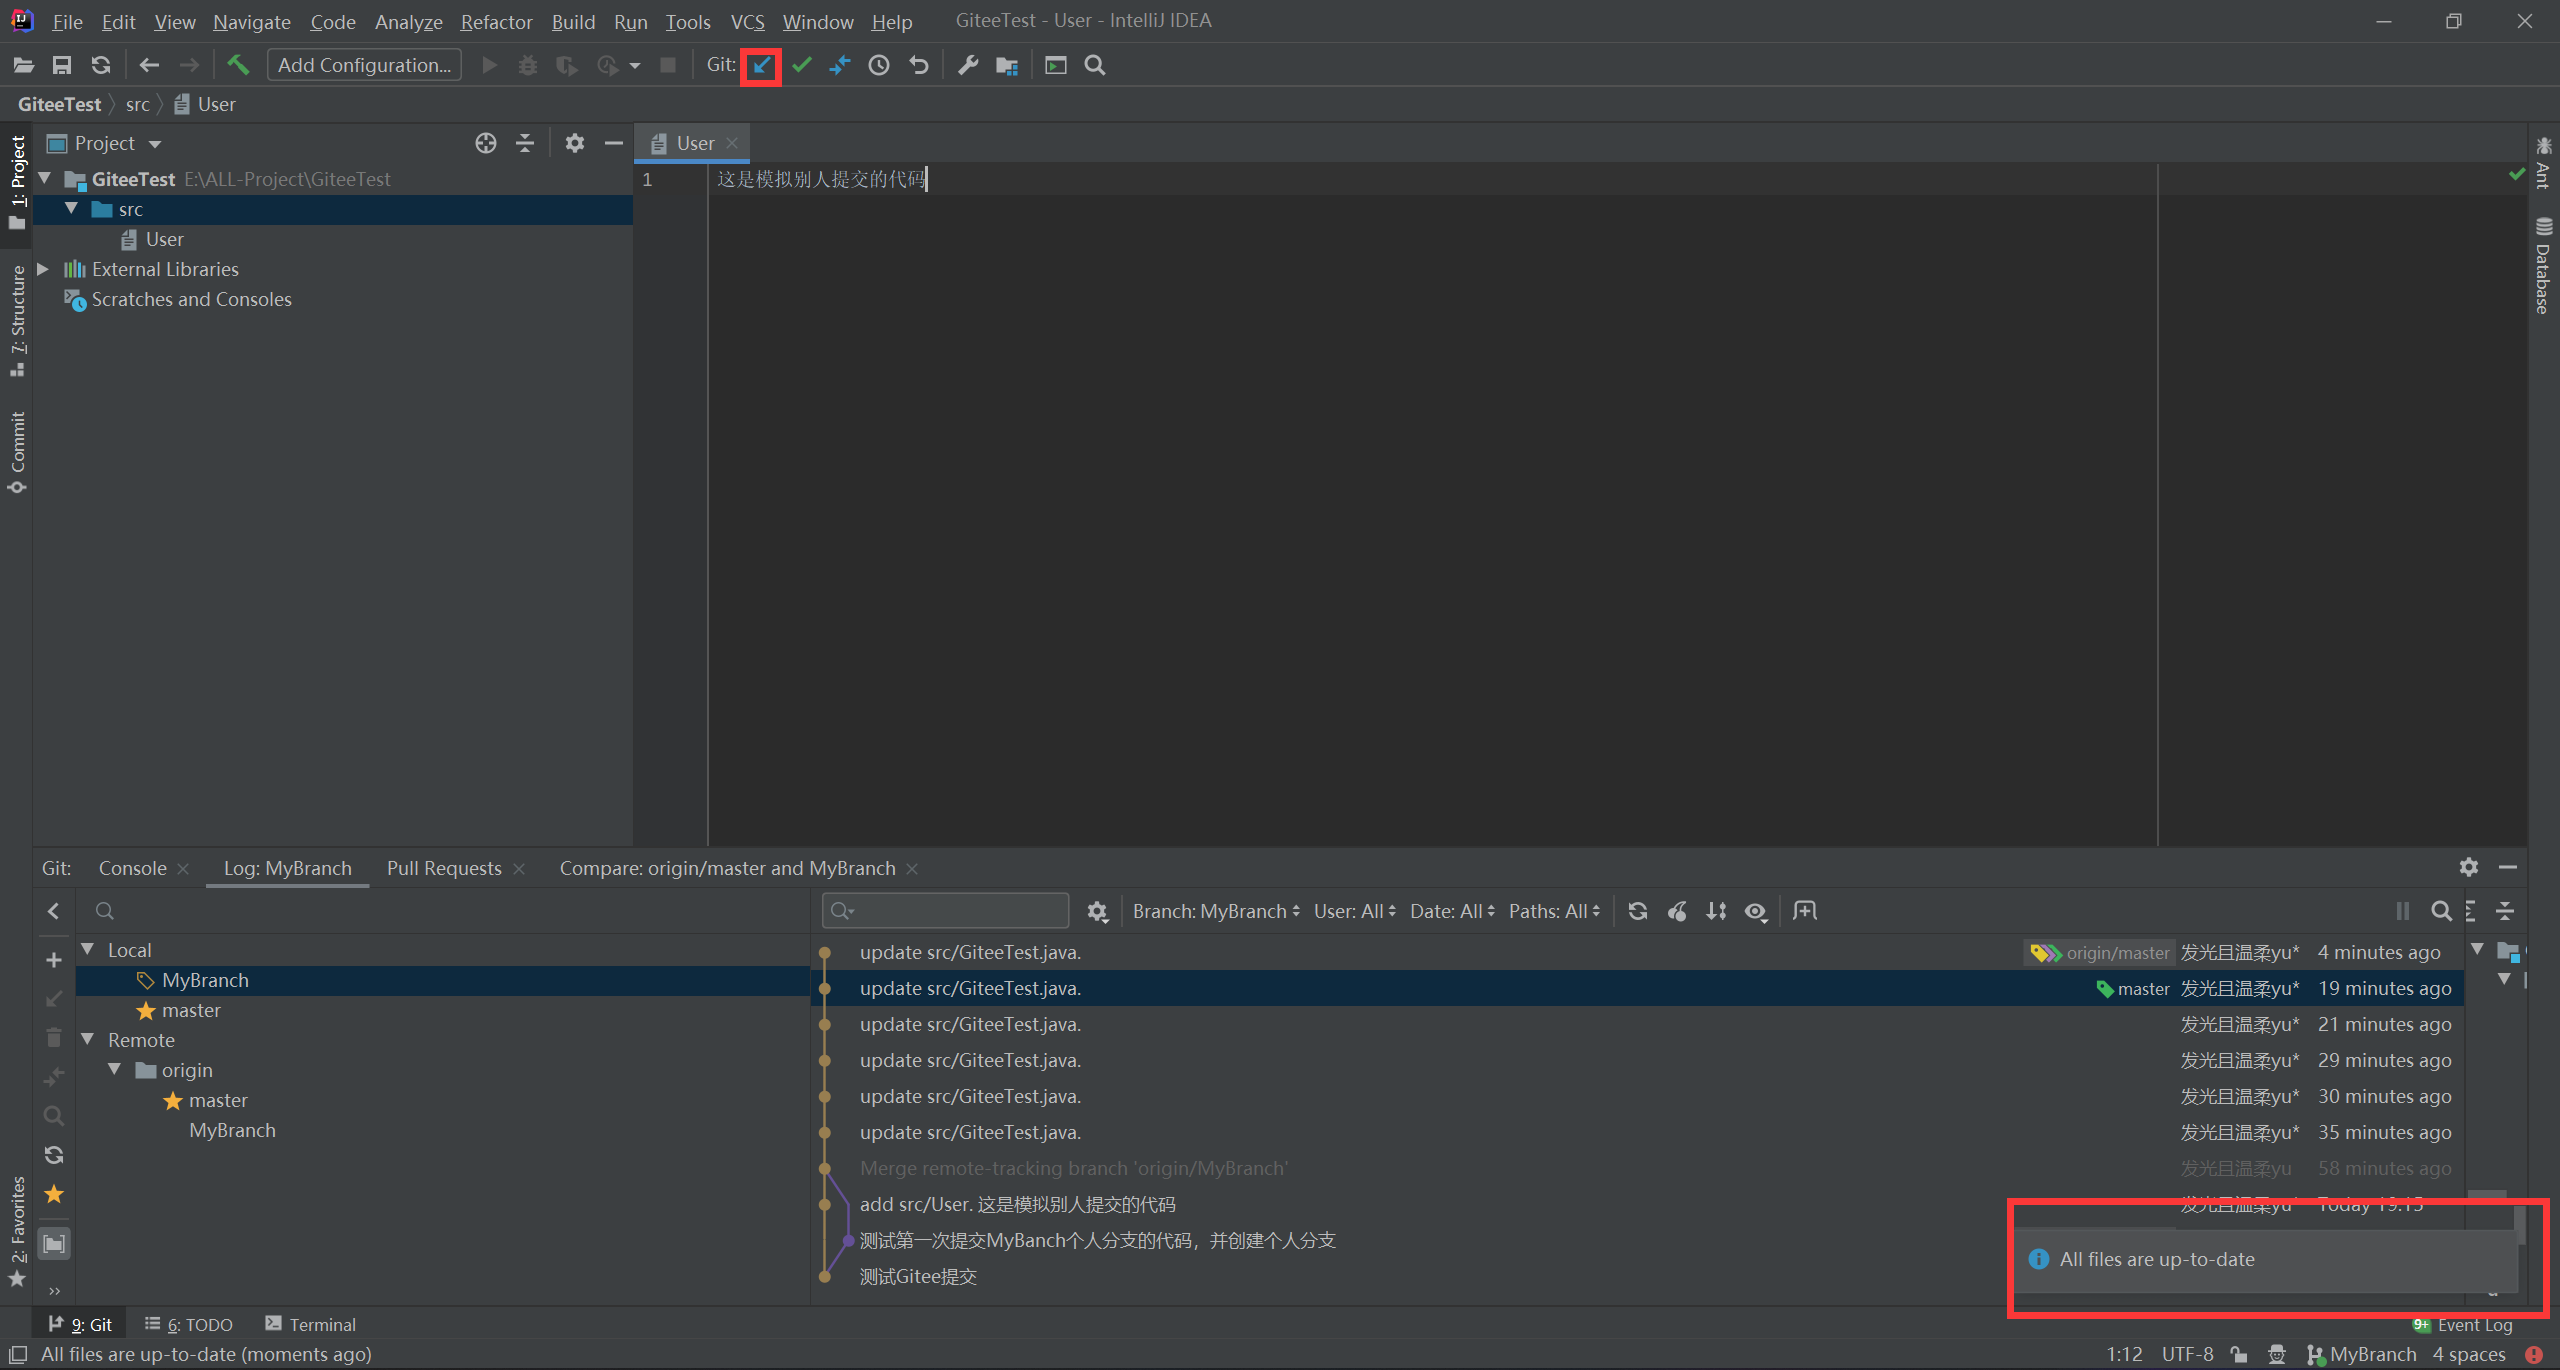Collapse the origin remote folder

click(x=115, y=1069)
